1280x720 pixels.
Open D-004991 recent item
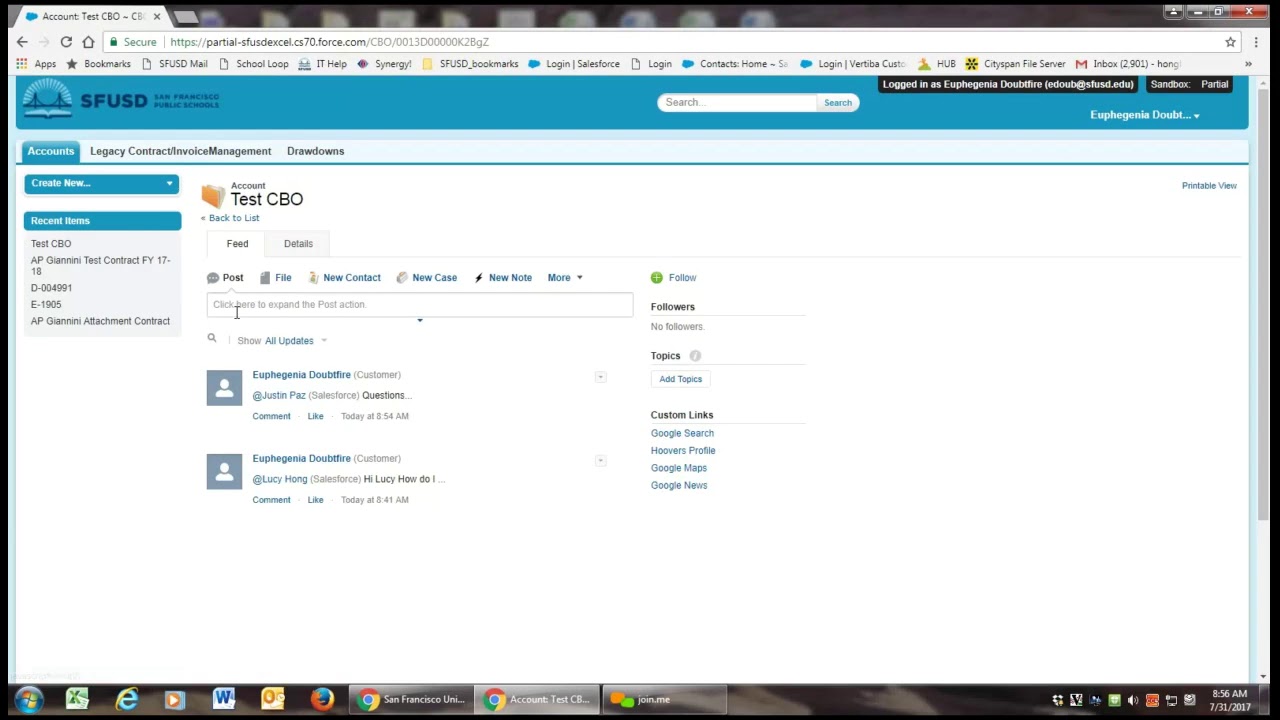[x=51, y=288]
